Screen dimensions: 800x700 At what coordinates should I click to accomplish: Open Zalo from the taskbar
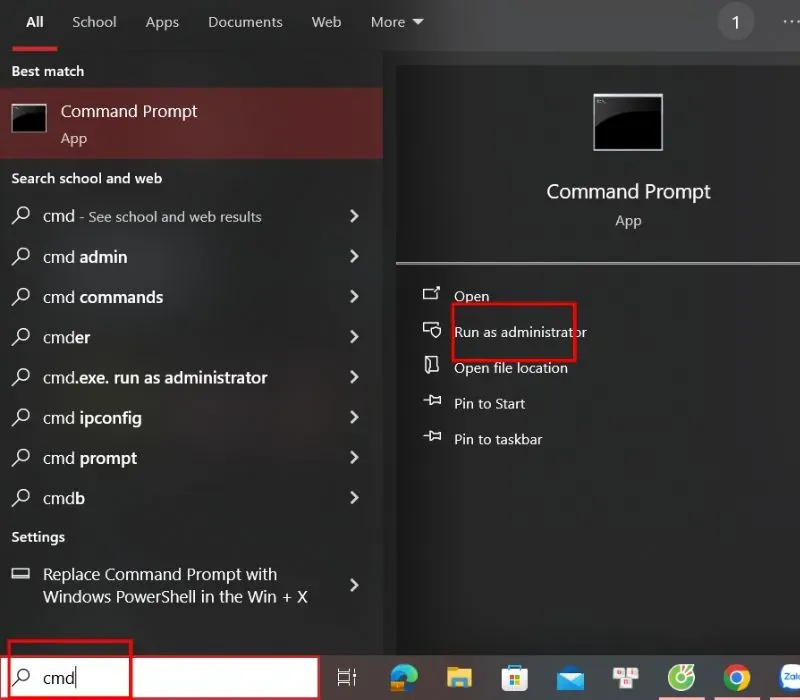point(790,677)
